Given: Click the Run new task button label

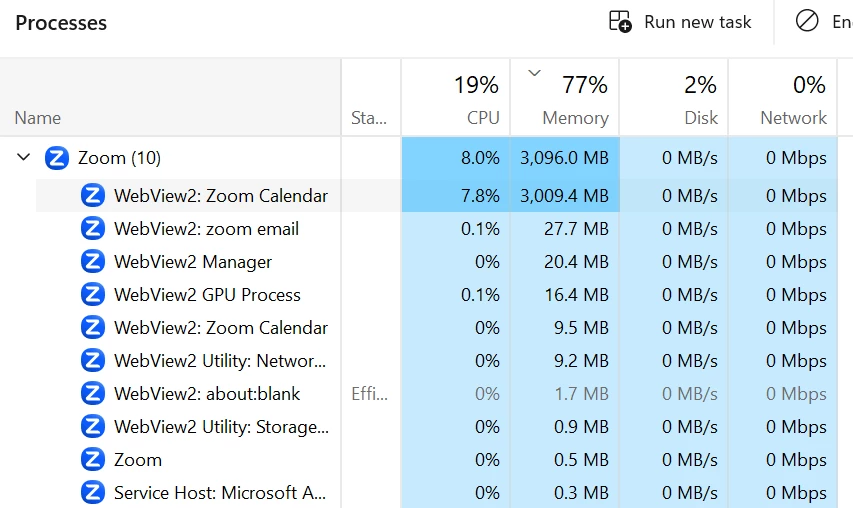Looking at the screenshot, I should [x=697, y=22].
